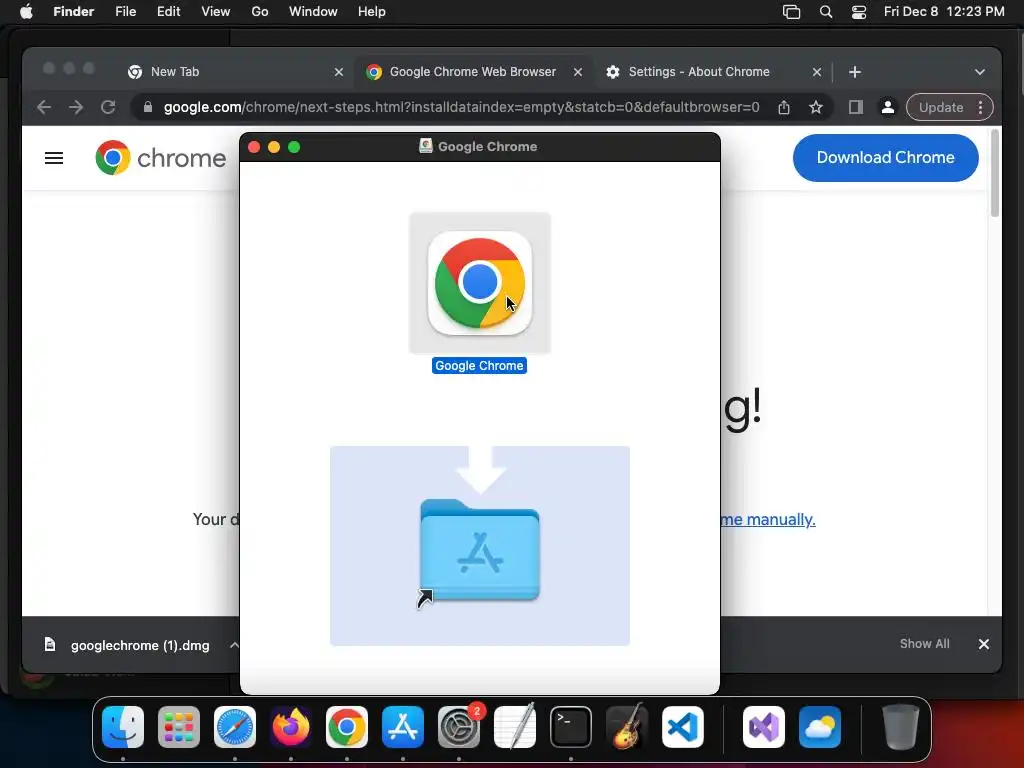Close the New Tab tab
This screenshot has width=1024, height=768.
[x=339, y=72]
